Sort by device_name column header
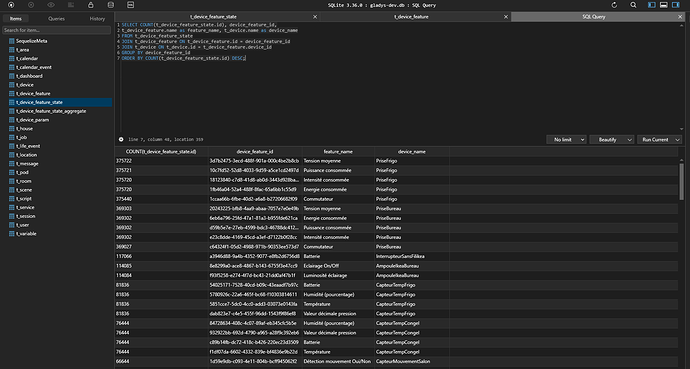The image size is (690, 369). pyautogui.click(x=411, y=152)
